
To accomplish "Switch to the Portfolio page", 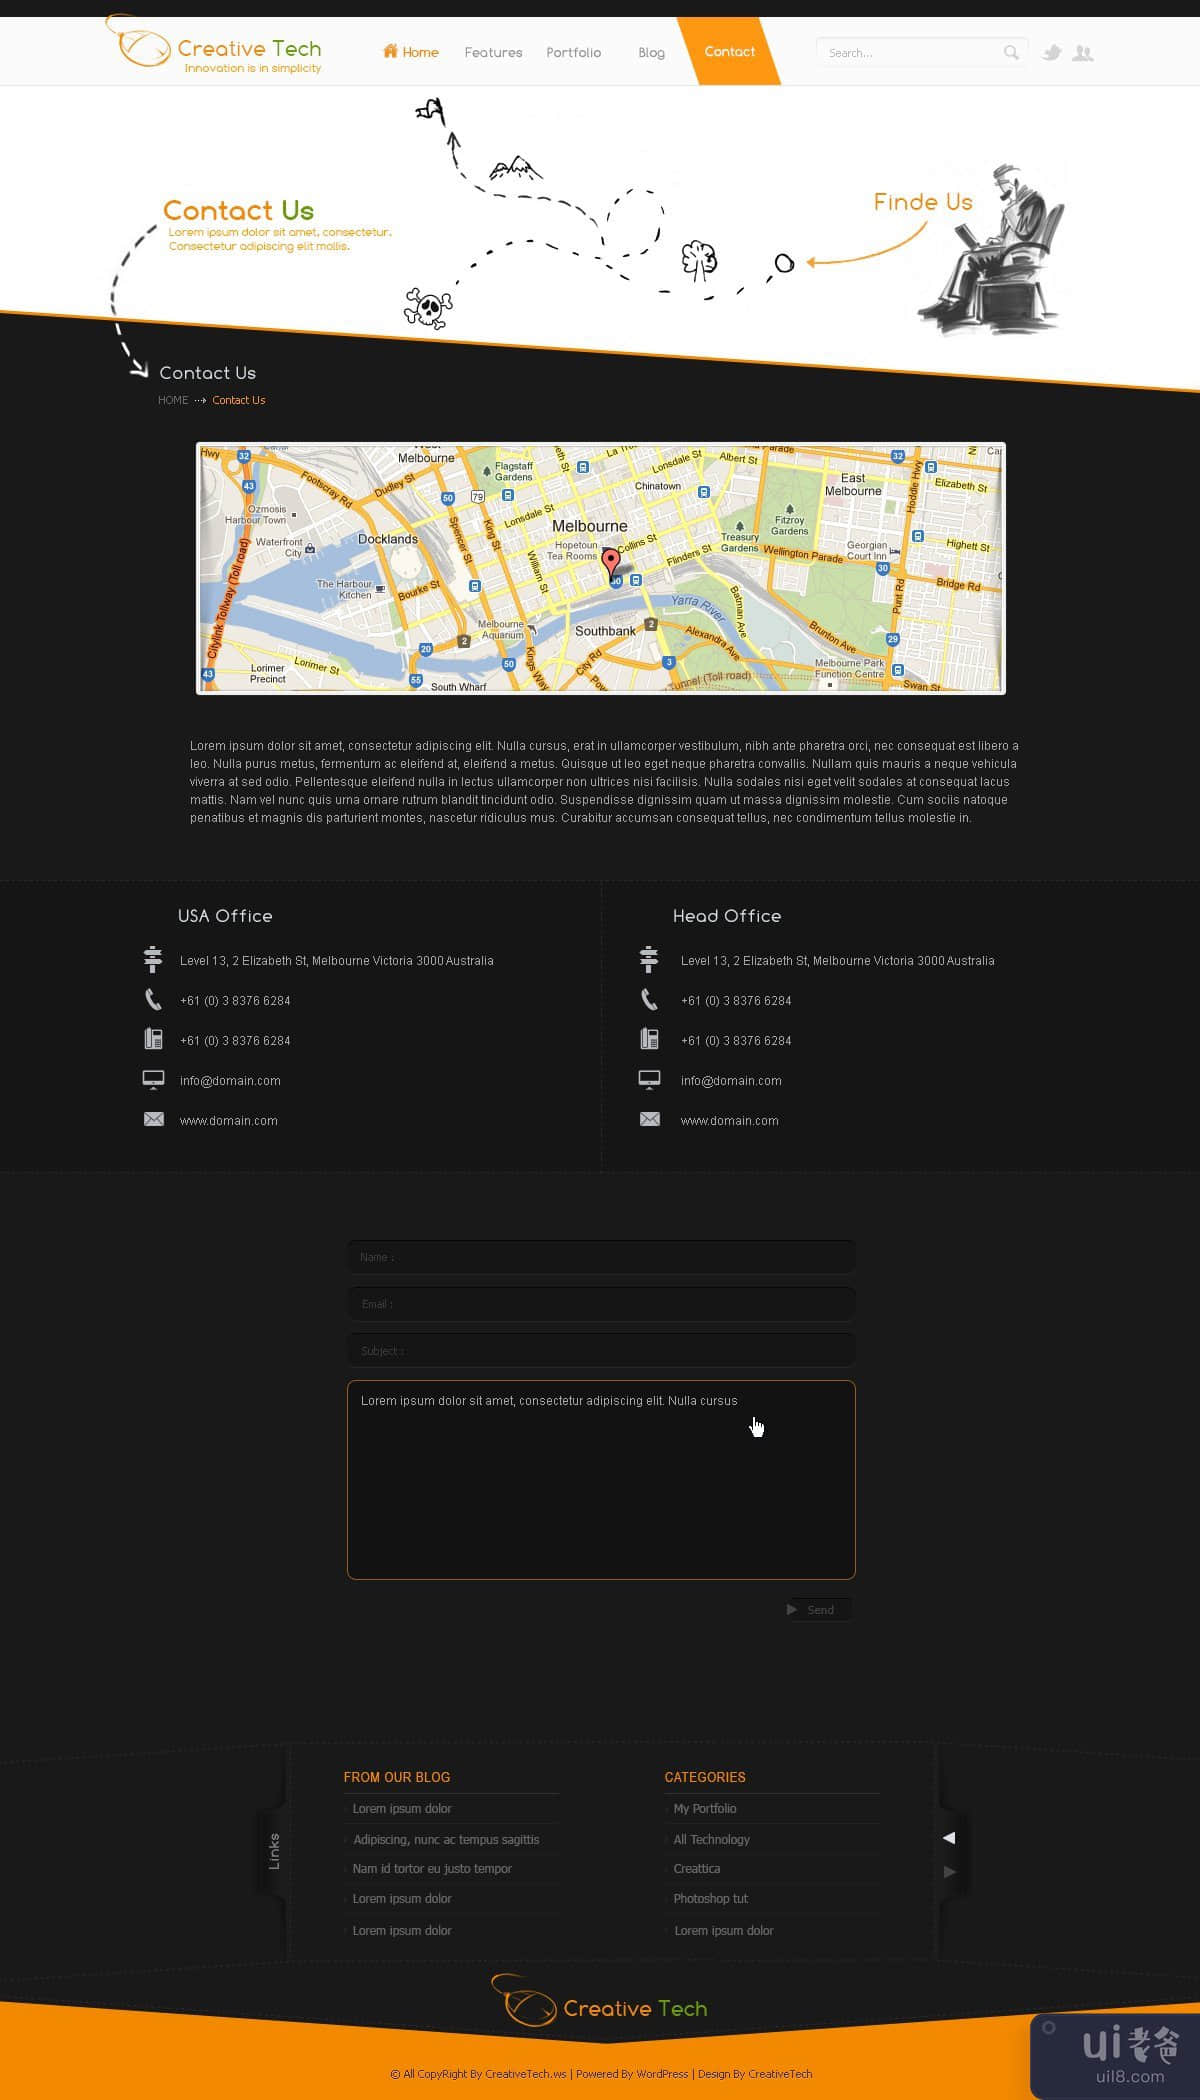I will 573,53.
